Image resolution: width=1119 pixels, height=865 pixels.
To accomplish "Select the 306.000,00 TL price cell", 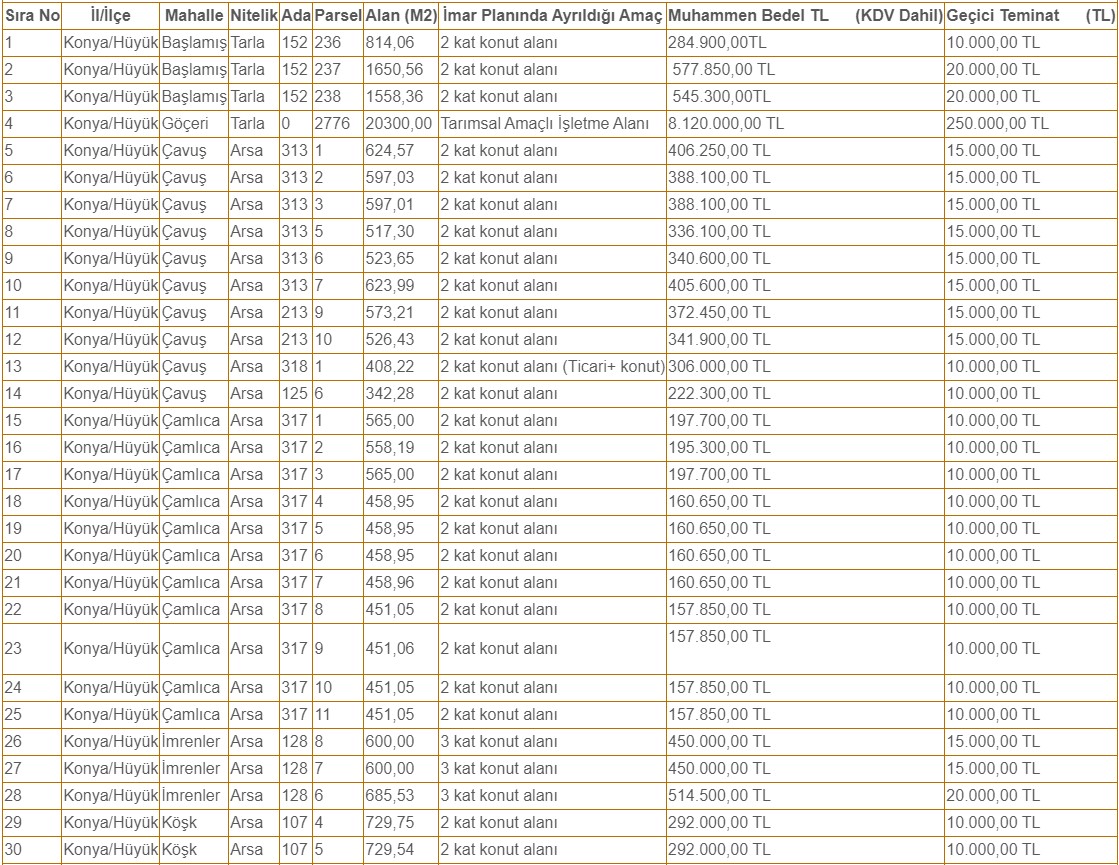I will click(x=719, y=367).
